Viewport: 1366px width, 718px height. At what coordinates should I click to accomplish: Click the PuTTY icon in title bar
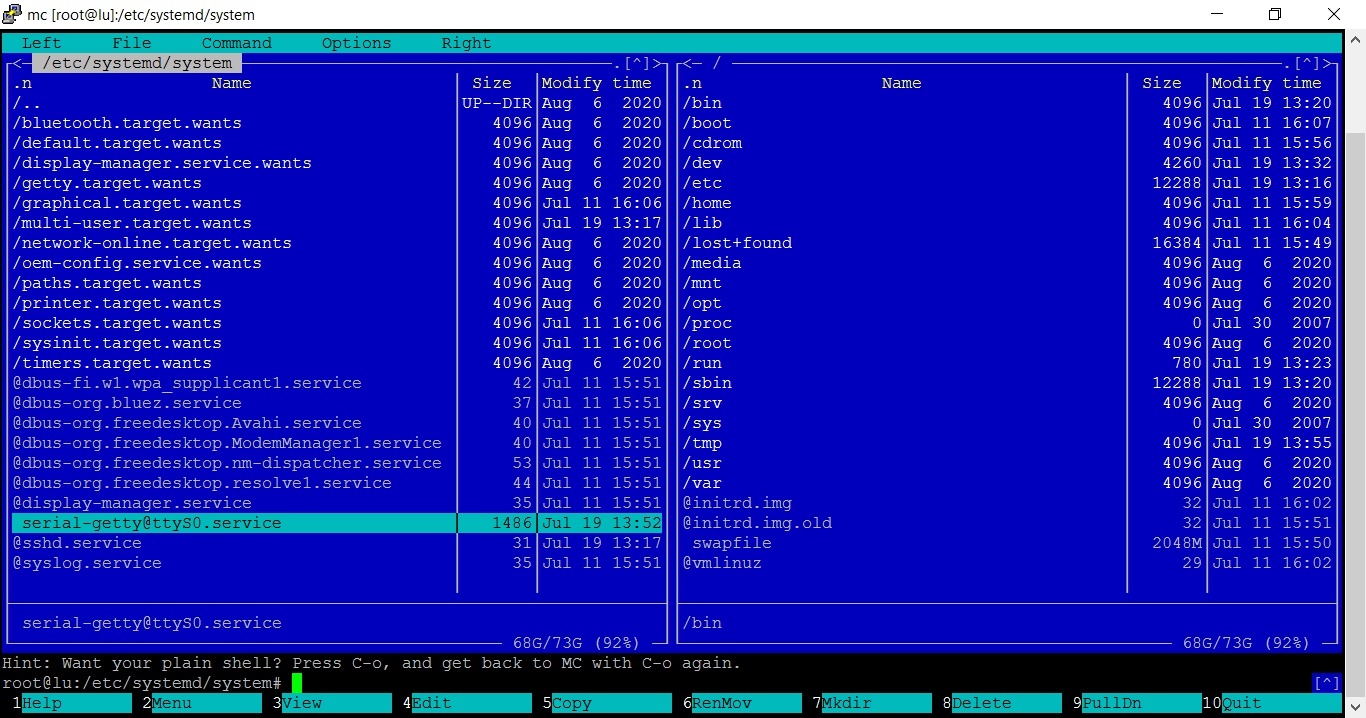13,14
